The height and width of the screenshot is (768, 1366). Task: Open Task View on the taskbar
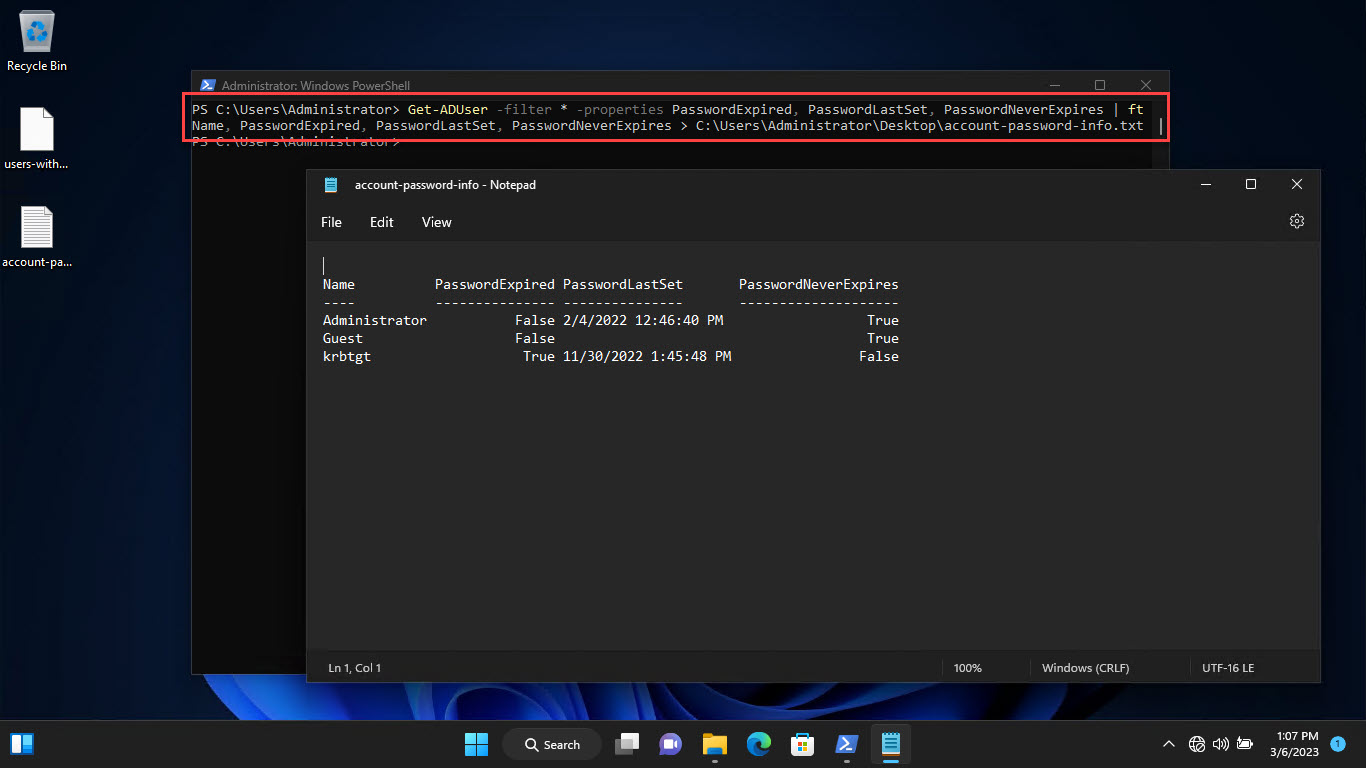pyautogui.click(x=627, y=744)
